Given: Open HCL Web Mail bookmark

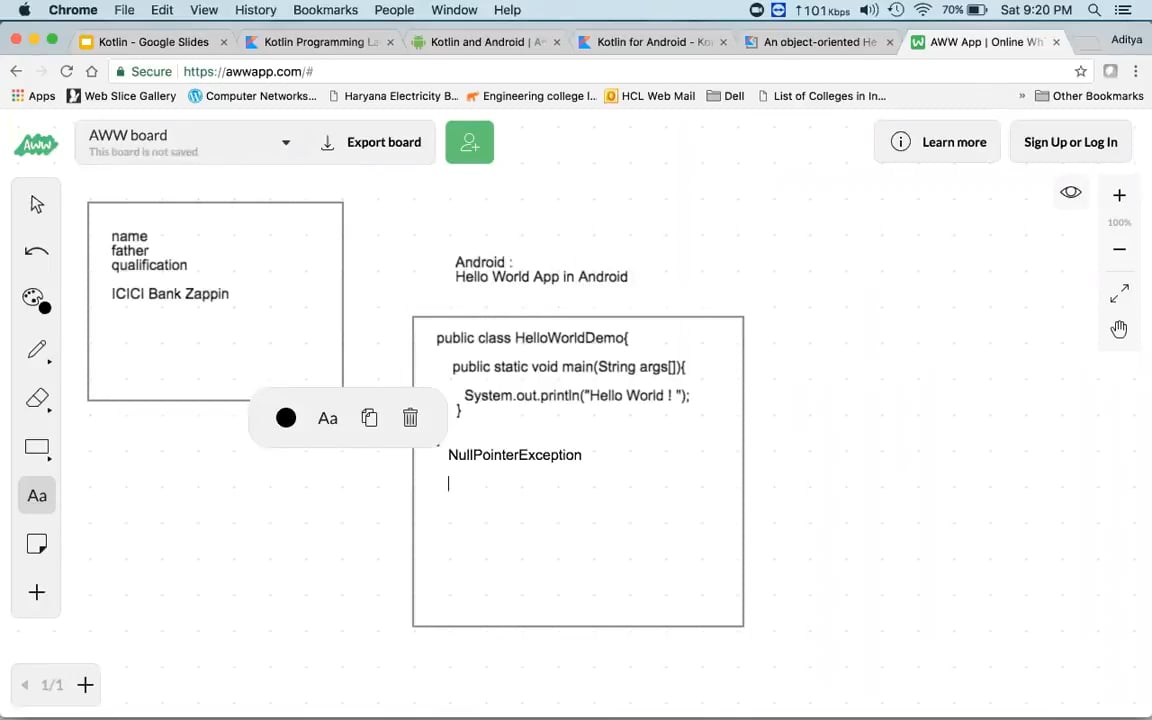Looking at the screenshot, I should (x=649, y=96).
